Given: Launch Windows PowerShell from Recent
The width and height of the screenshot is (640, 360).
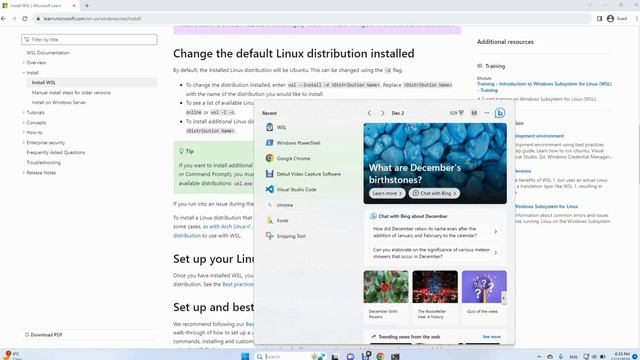Looking at the screenshot, I should coord(293,143).
